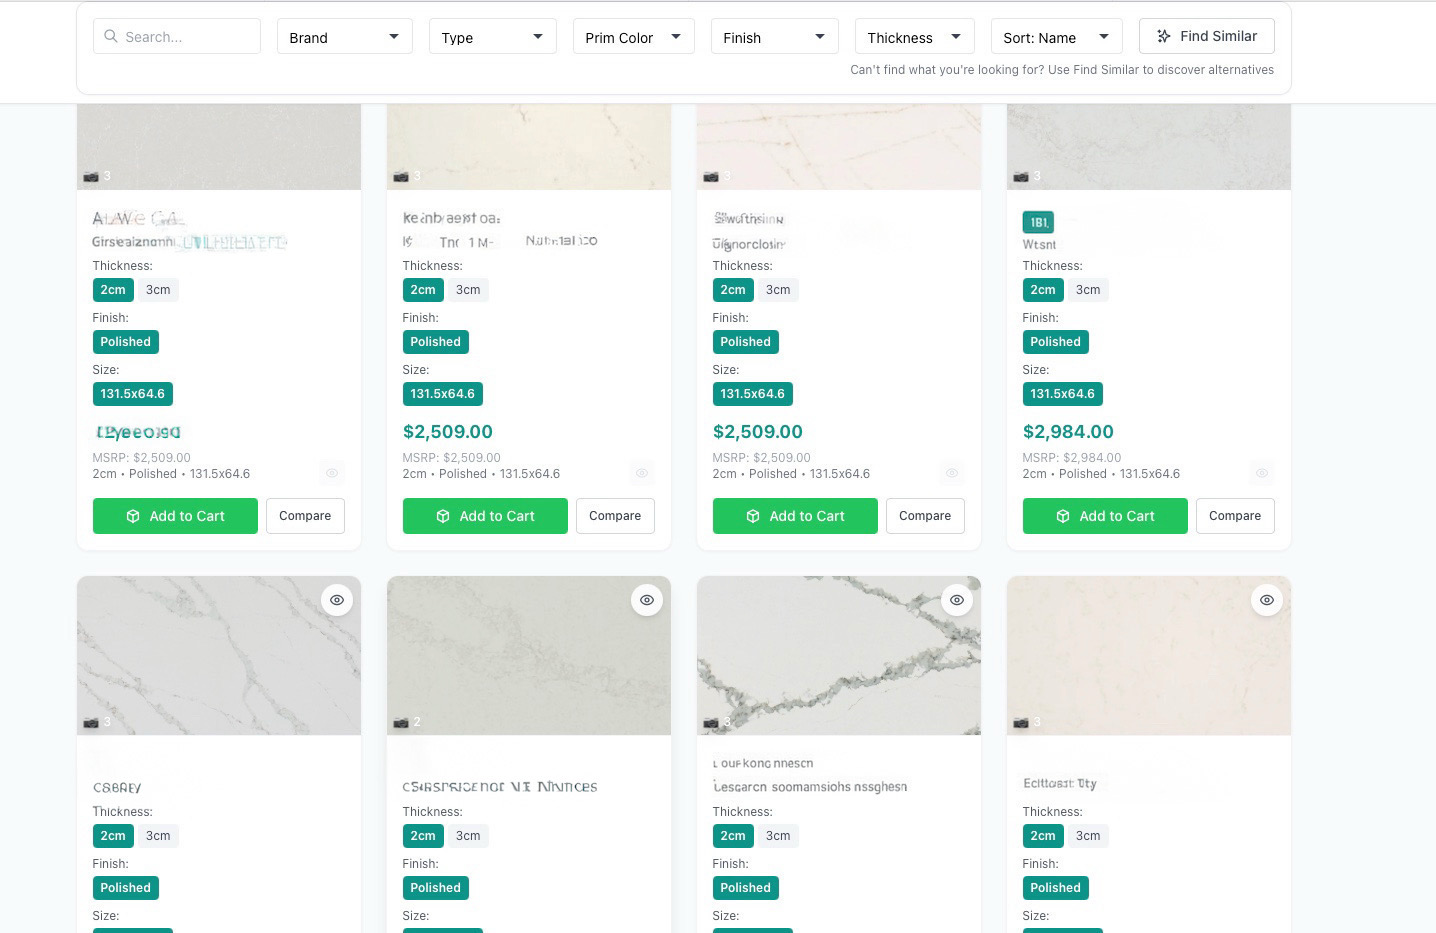Add the $2,984.00 slab to cart
The width and height of the screenshot is (1436, 933).
[1105, 516]
